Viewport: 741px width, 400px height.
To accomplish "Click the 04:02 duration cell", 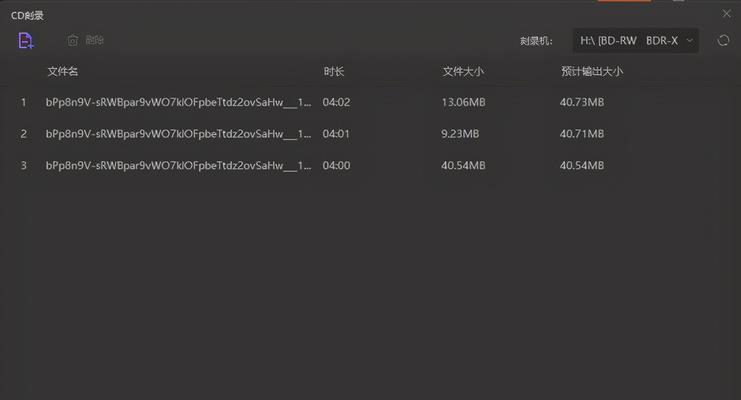I will [x=336, y=102].
